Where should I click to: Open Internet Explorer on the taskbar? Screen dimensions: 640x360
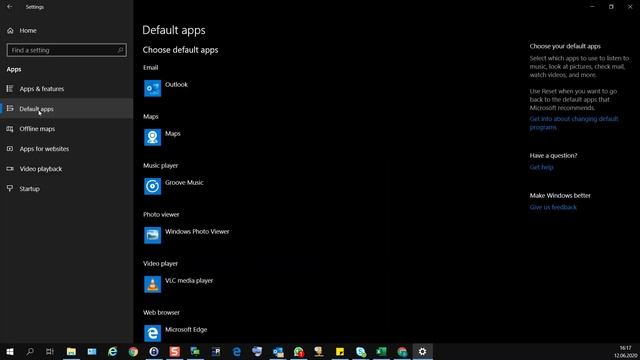coord(113,351)
